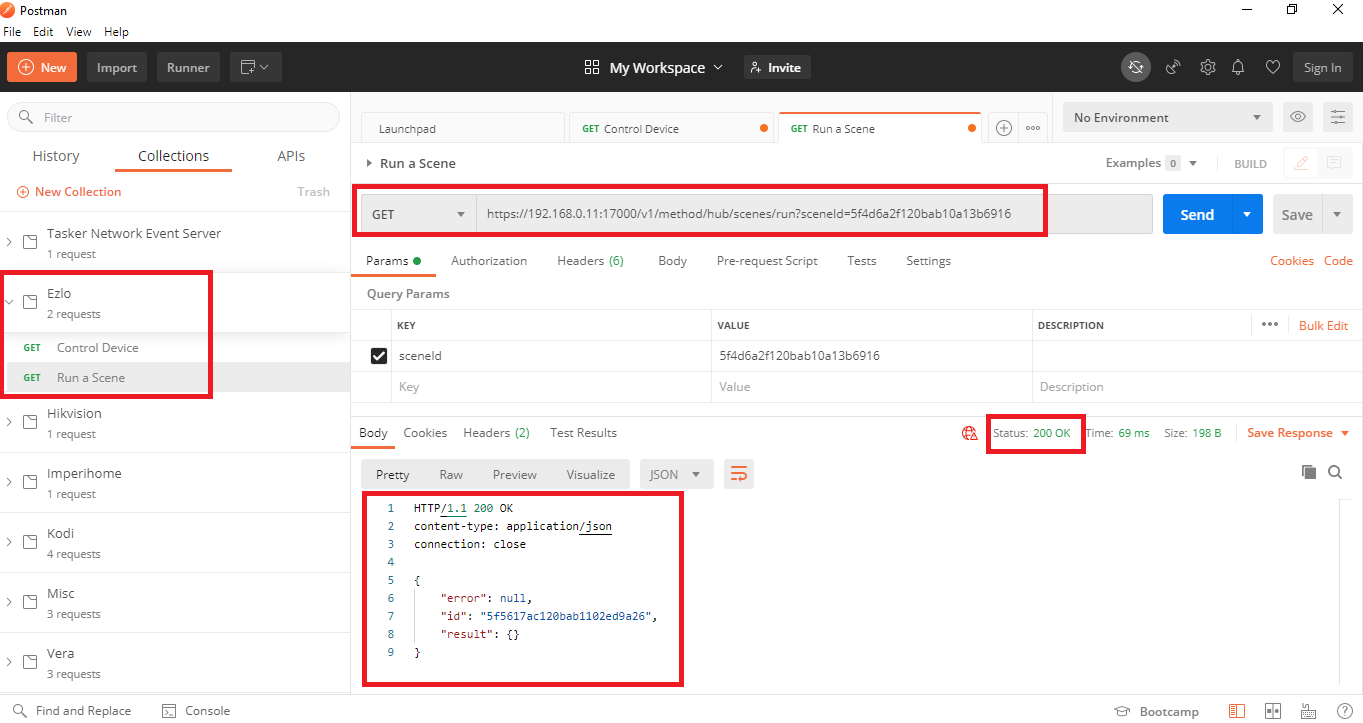This screenshot has width=1363, height=723.
Task: Click the Import button
Action: pos(117,67)
